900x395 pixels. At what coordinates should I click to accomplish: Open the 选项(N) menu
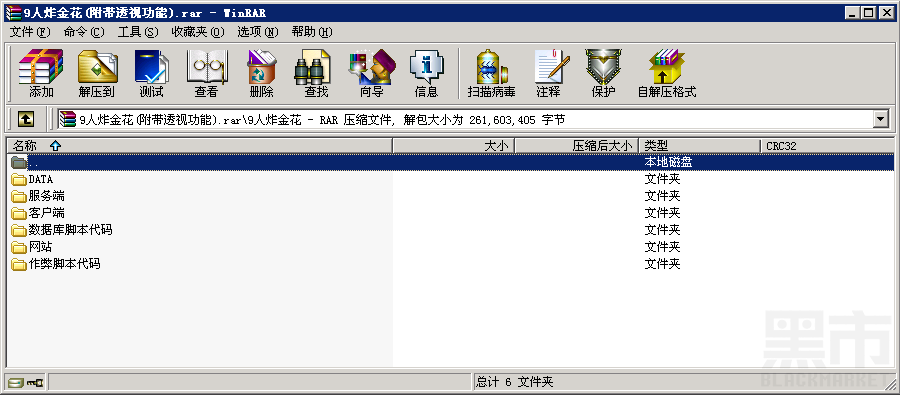(x=258, y=32)
